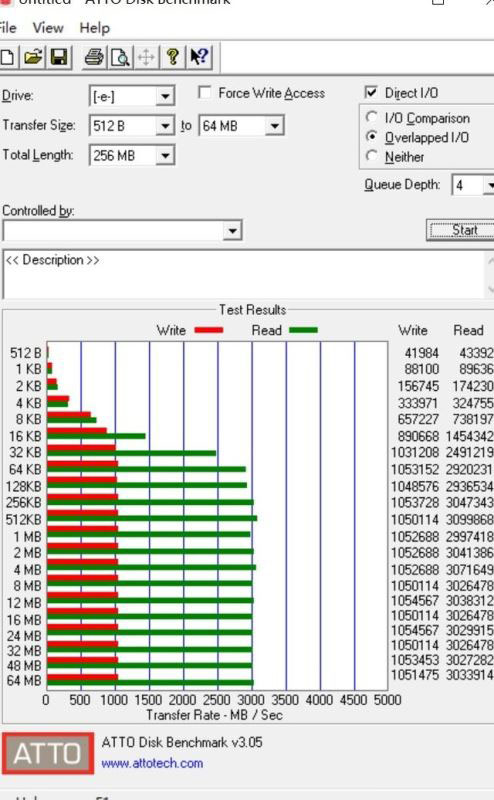Click the Print toolbar icon

tap(94, 57)
